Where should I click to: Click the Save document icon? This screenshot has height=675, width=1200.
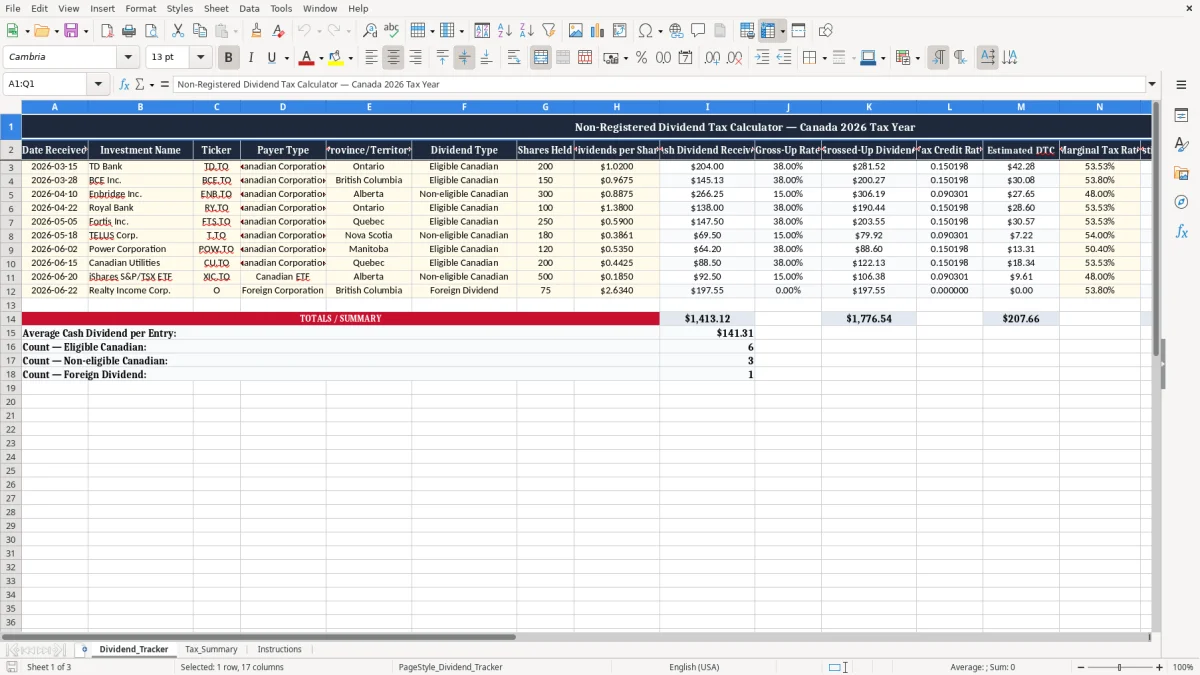(70, 31)
